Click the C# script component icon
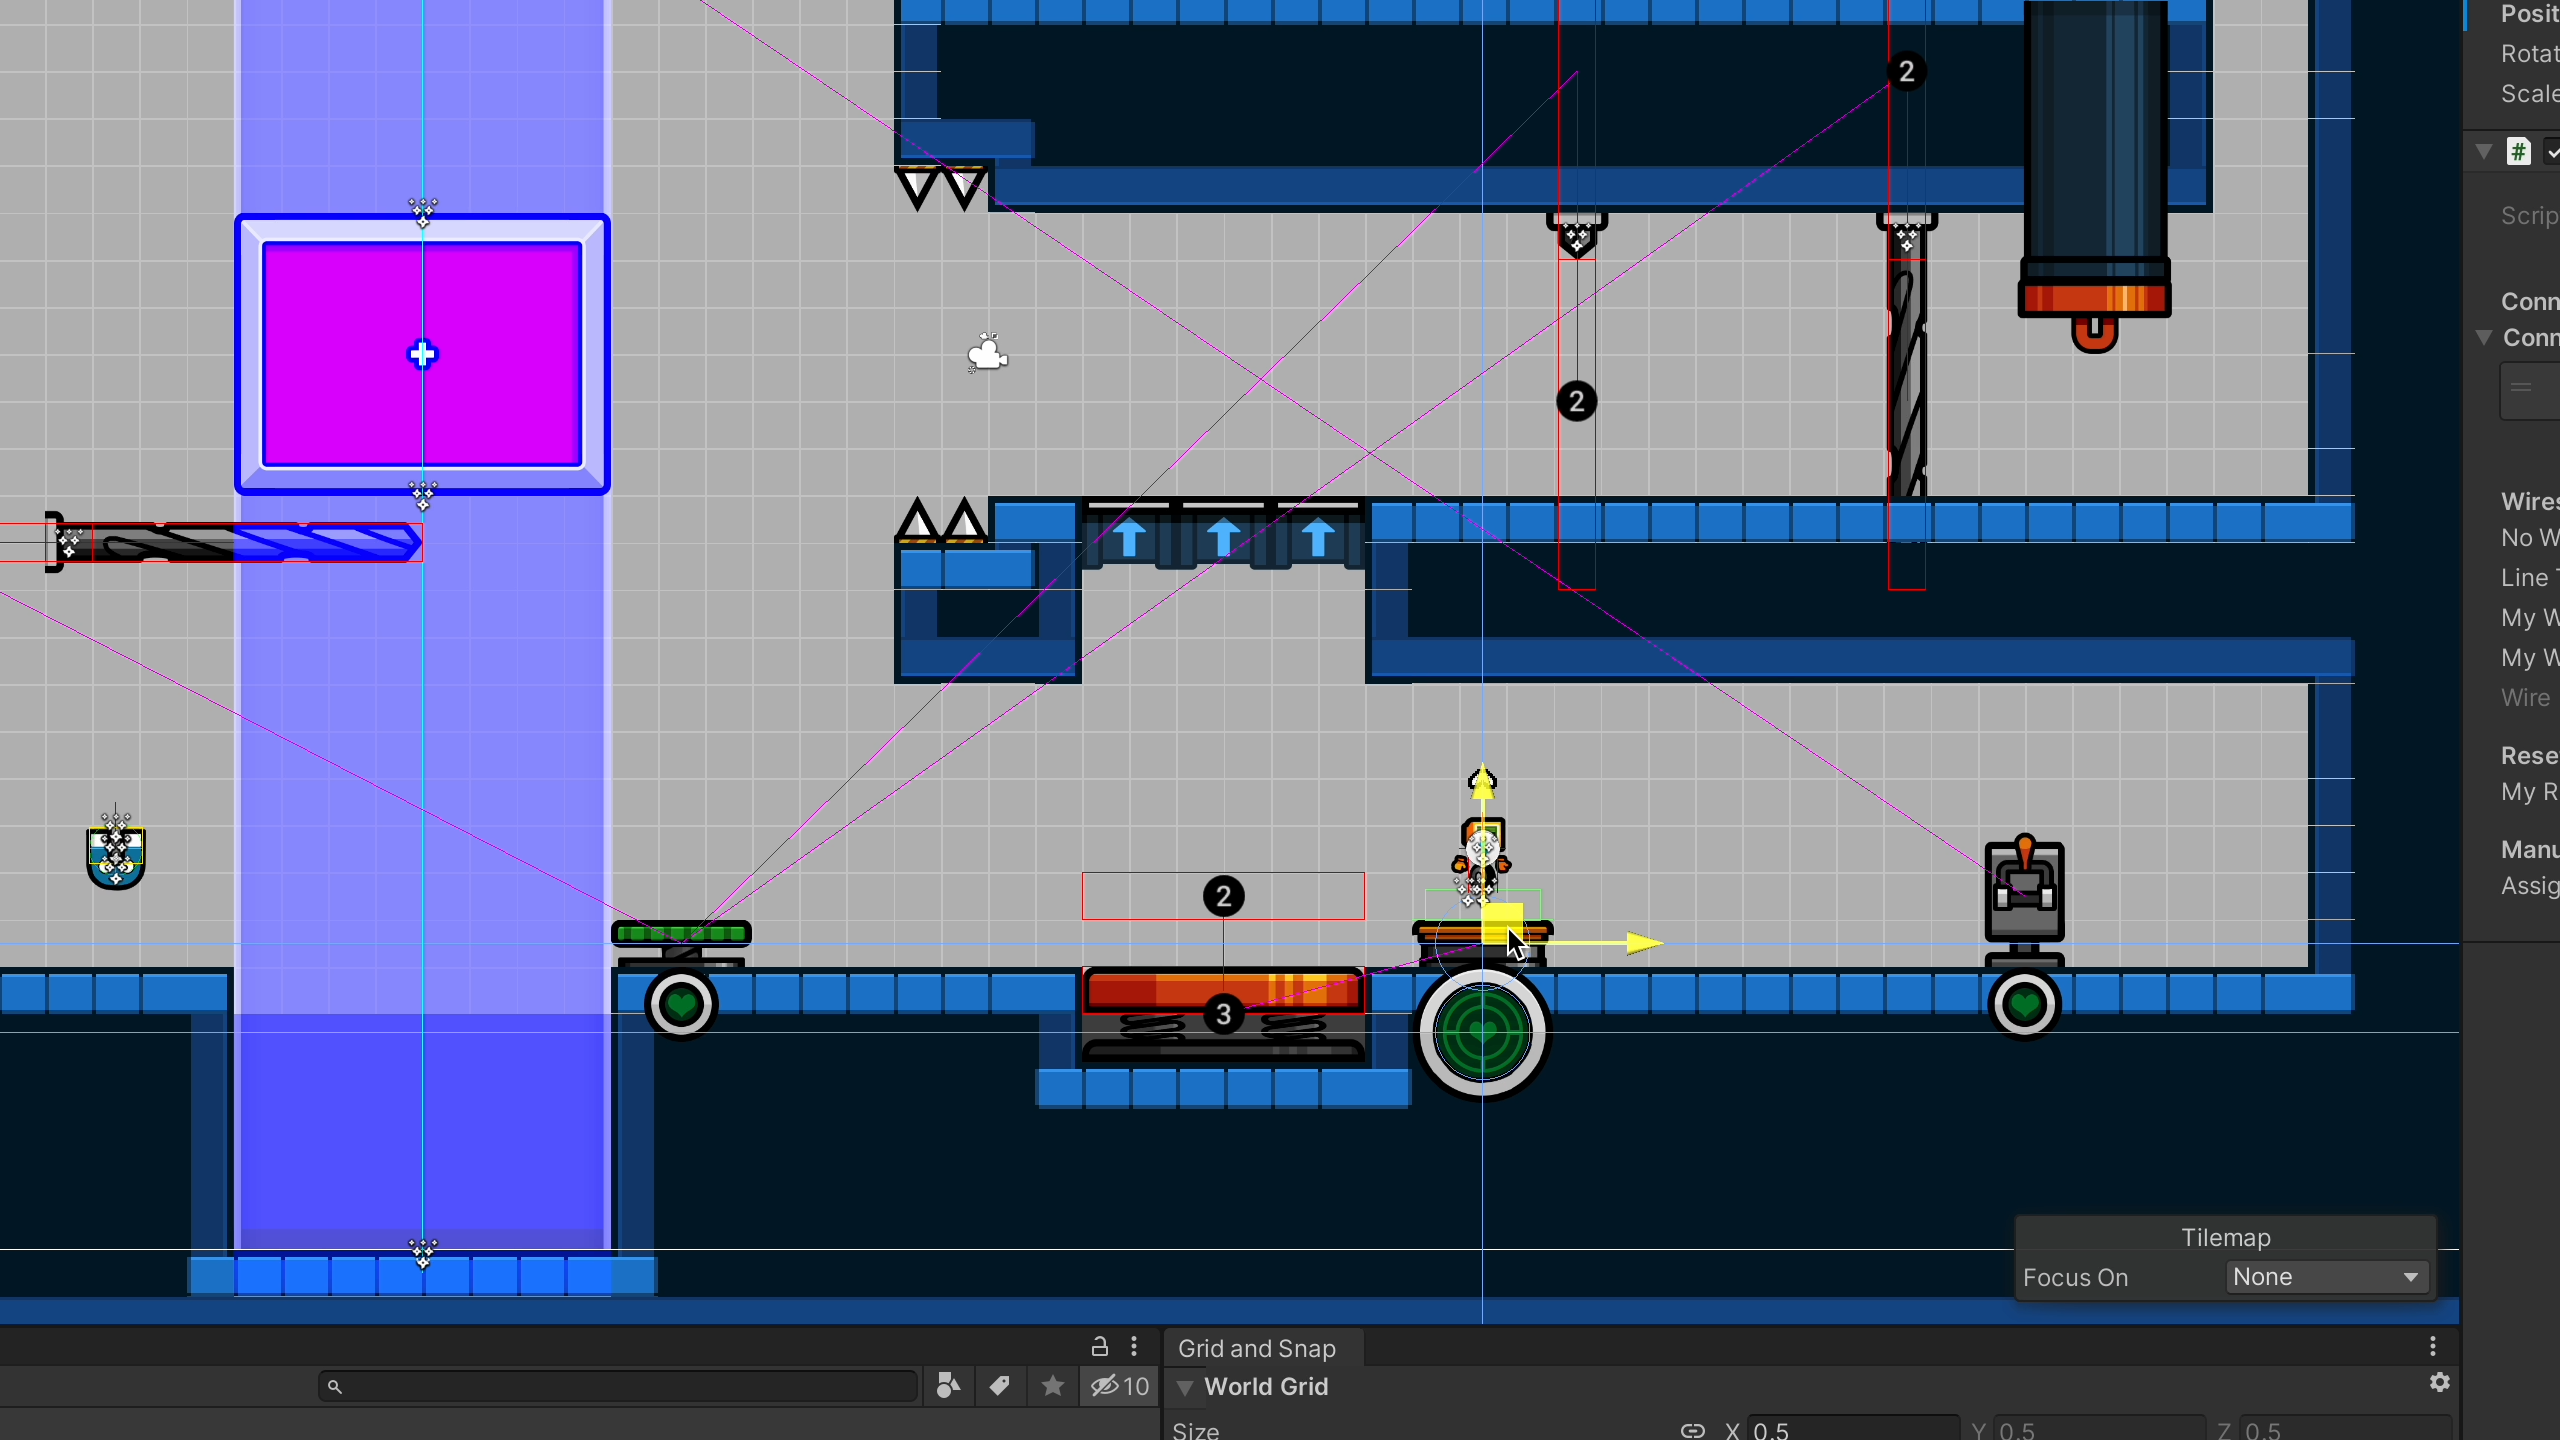2560x1440 pixels. coord(2518,152)
